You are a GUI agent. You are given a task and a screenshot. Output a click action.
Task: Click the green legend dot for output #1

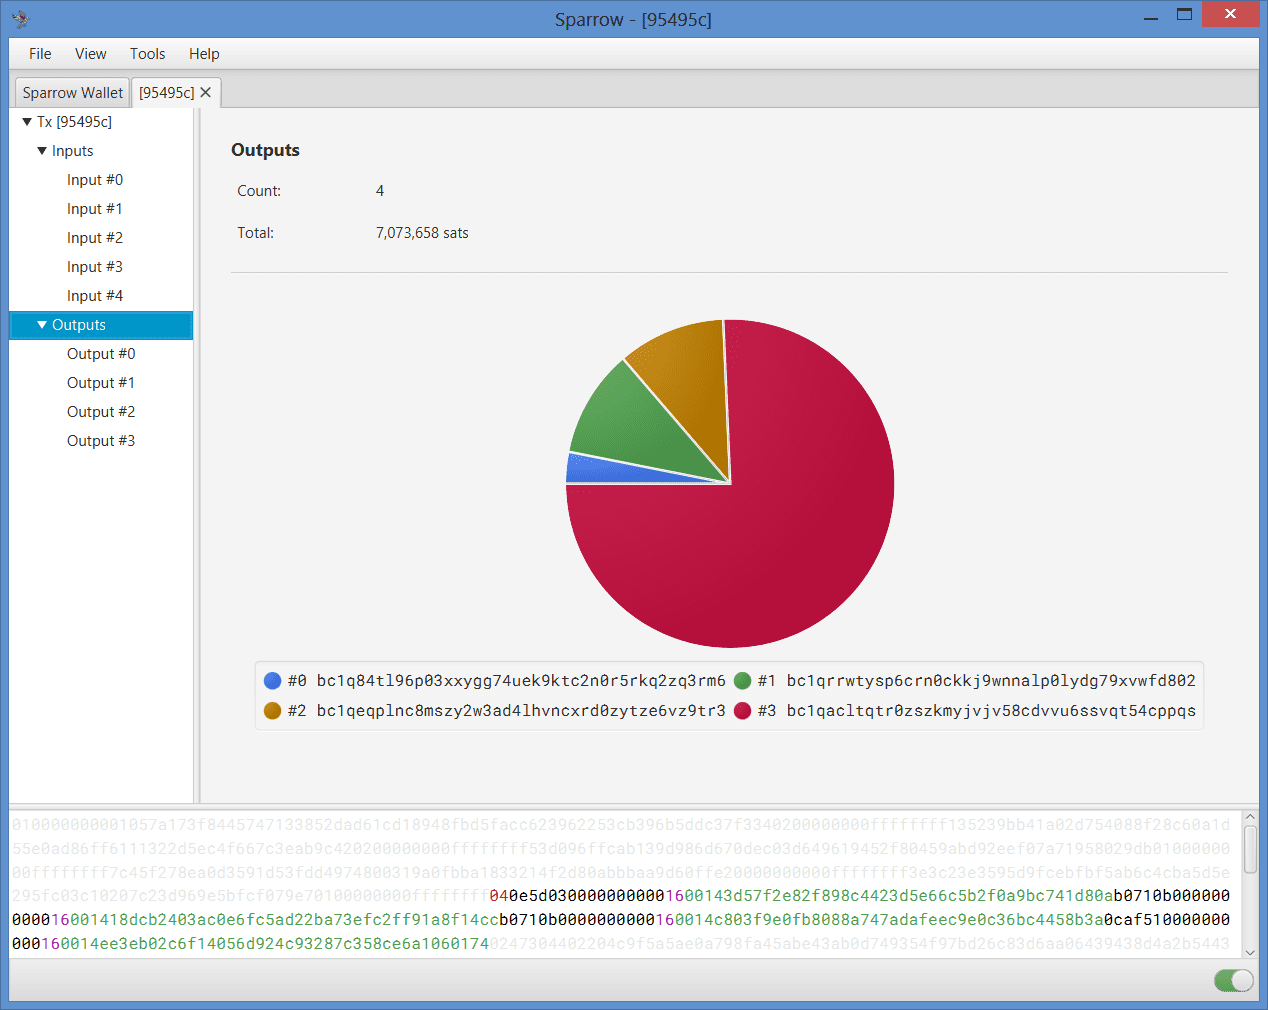pos(742,681)
